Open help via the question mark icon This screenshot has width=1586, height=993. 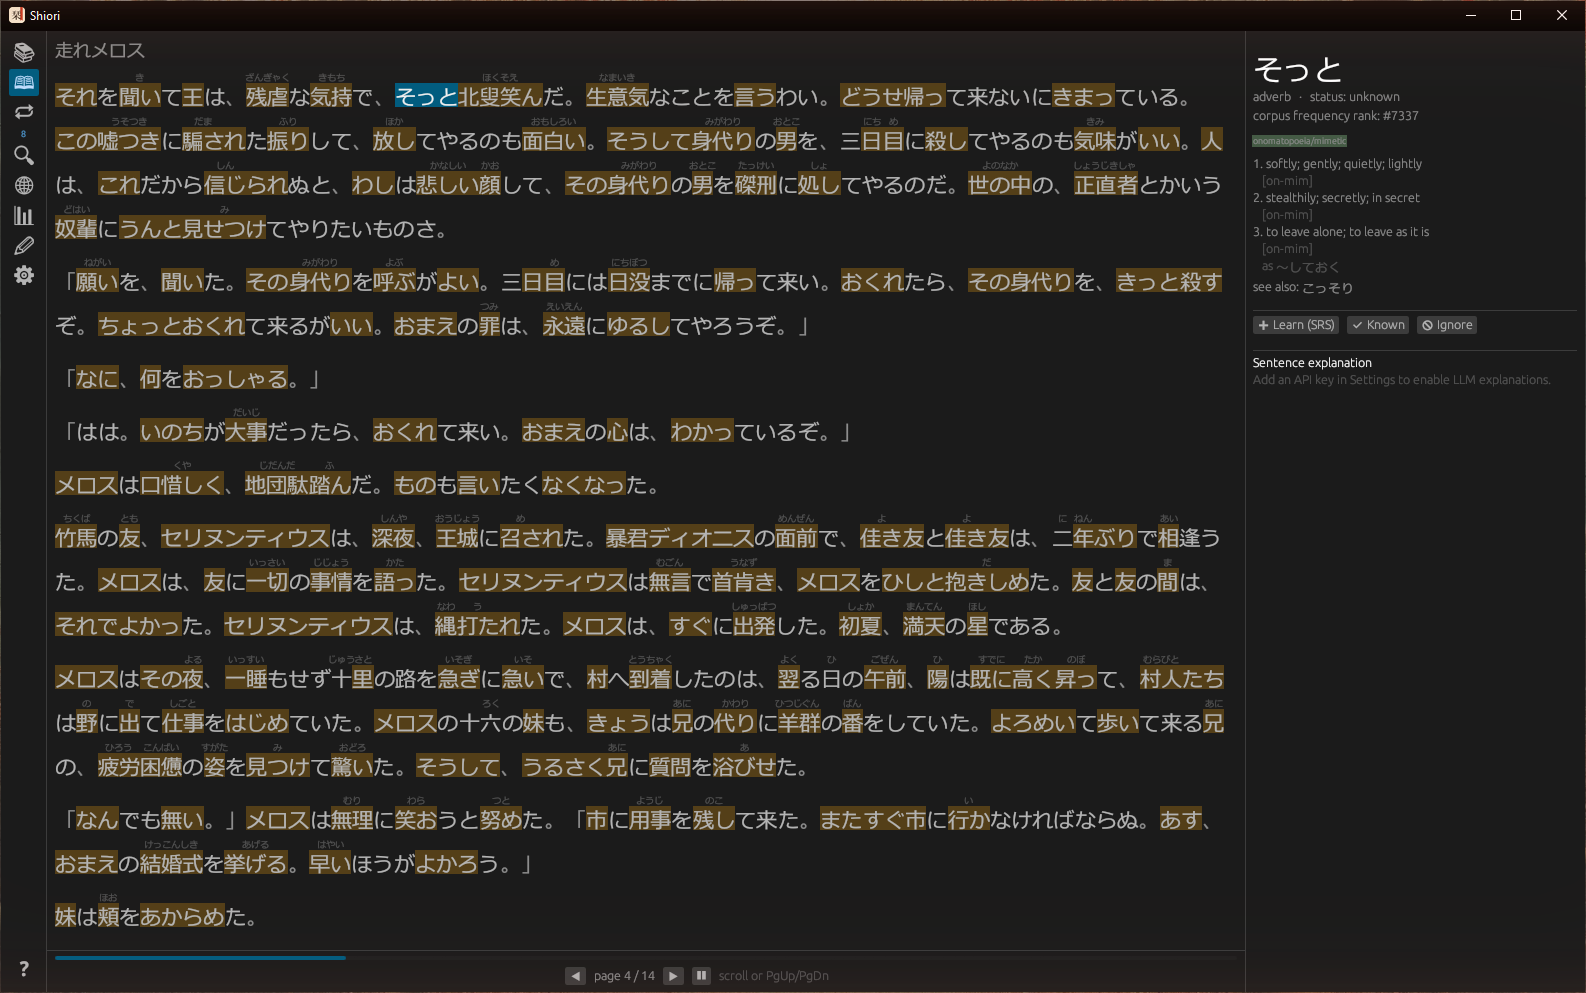[x=24, y=968]
